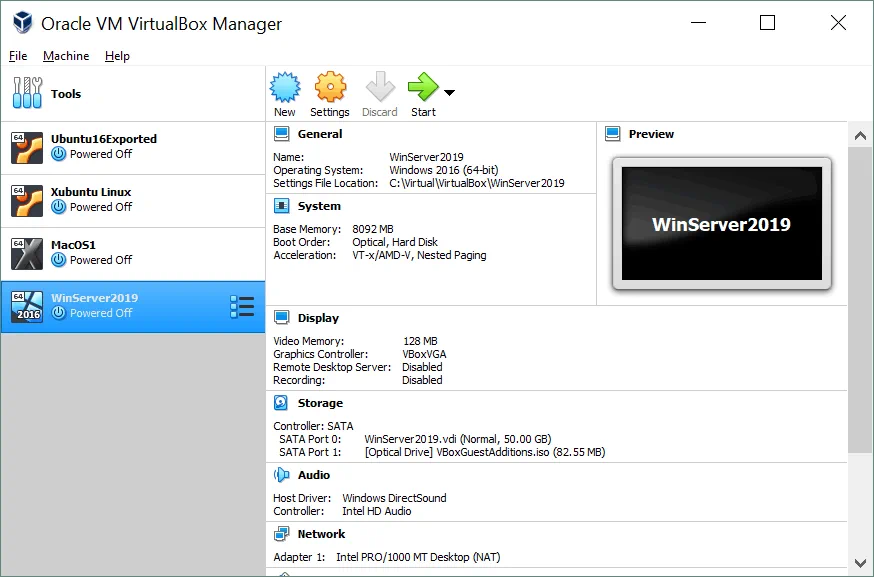
Task: Click the details pane scroll down arrow
Action: [x=860, y=564]
